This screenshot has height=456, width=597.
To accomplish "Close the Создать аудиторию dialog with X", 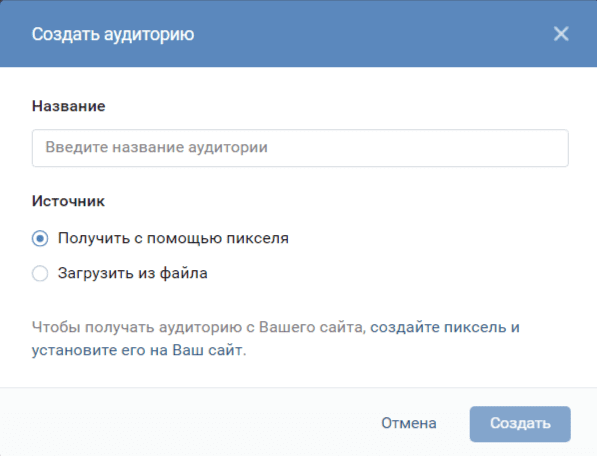I will pyautogui.click(x=561, y=33).
